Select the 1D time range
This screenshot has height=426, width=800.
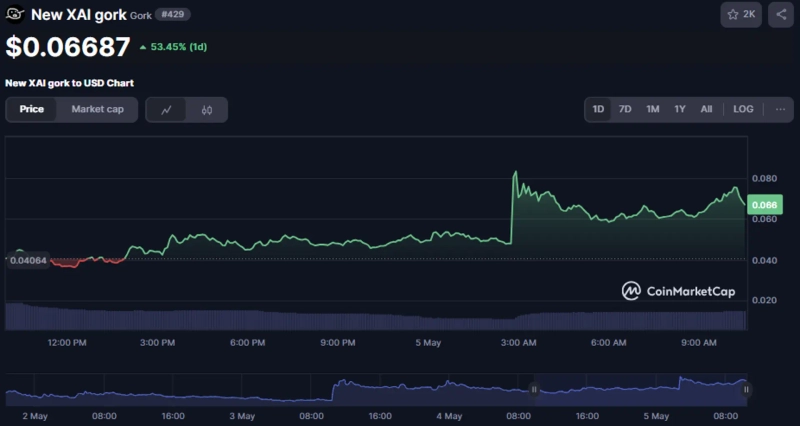598,109
